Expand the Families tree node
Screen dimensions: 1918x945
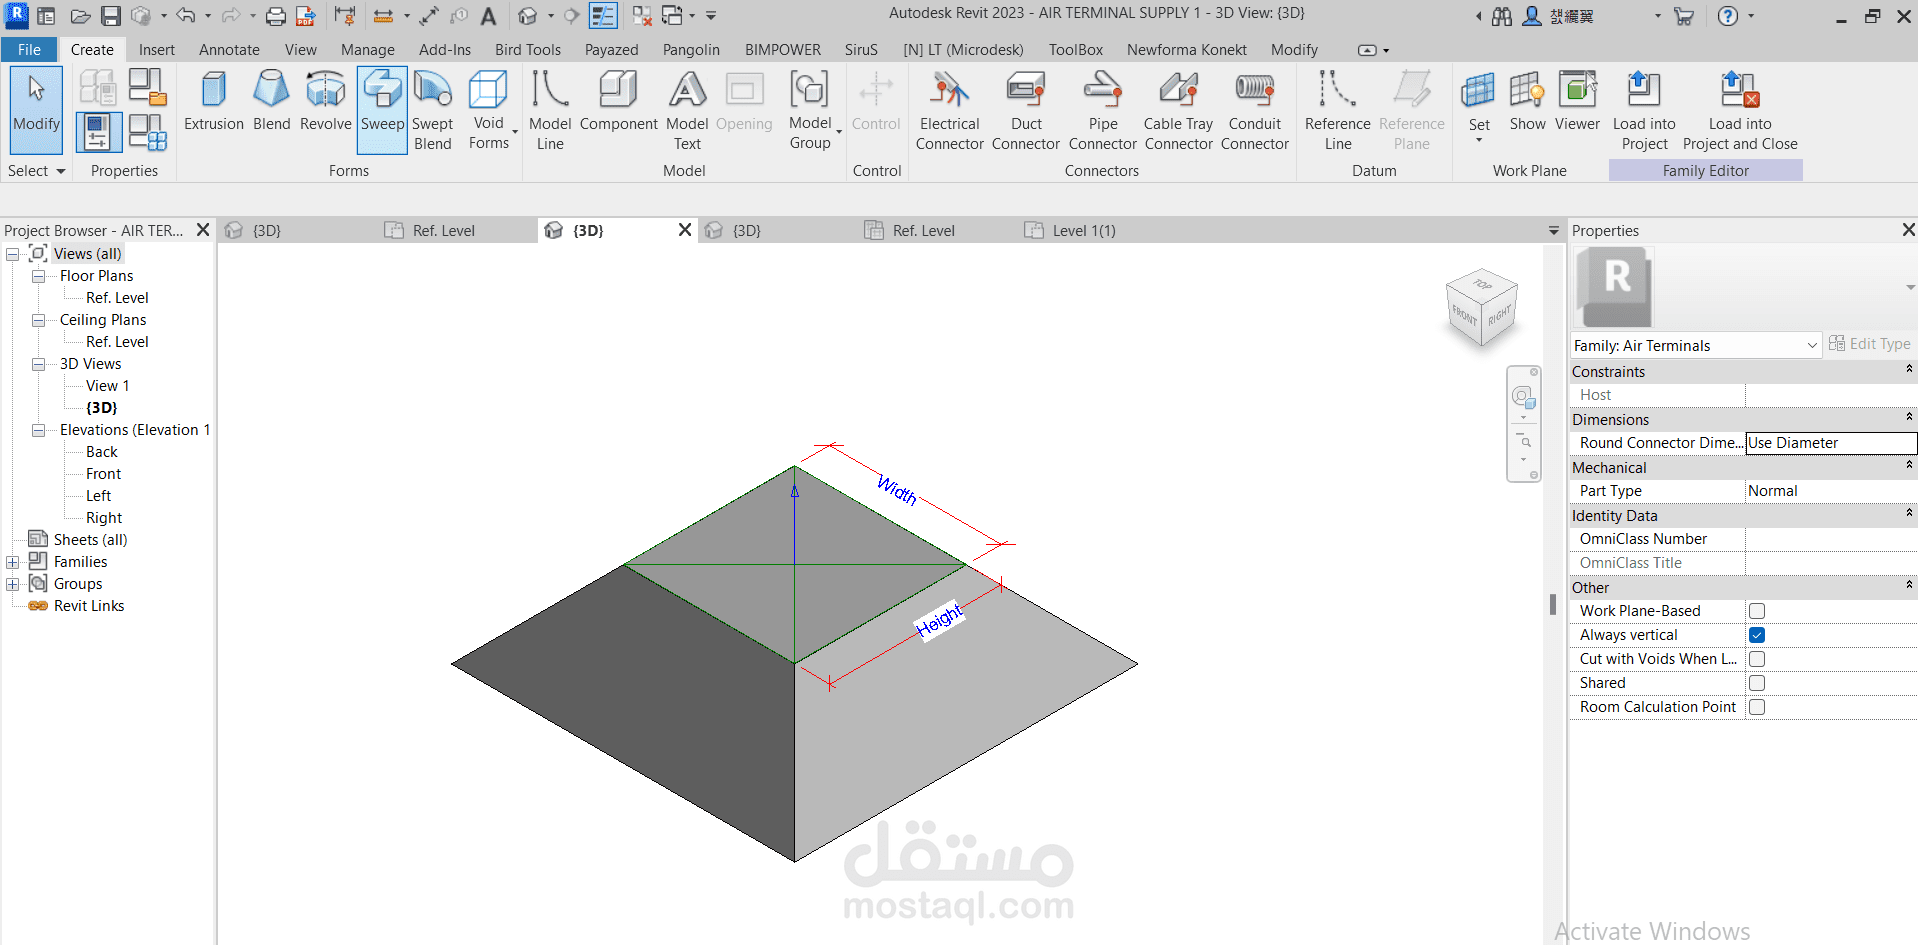[x=12, y=562]
